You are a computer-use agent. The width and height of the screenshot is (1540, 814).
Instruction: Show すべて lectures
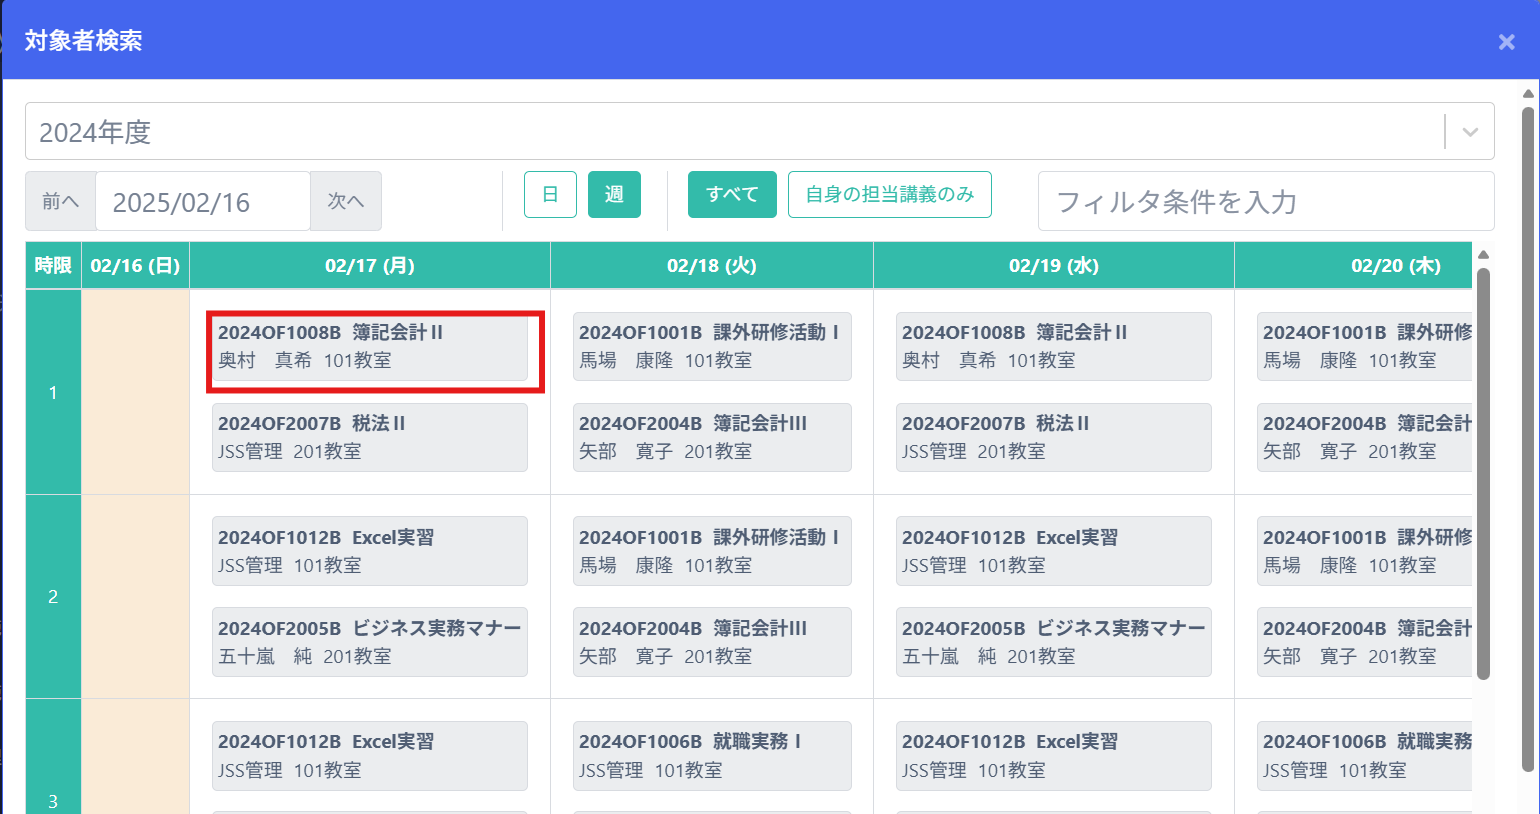click(732, 195)
